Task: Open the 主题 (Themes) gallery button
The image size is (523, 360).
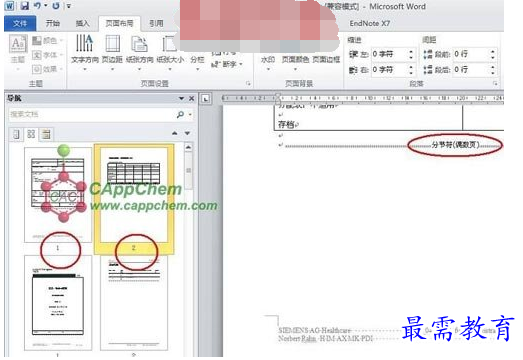Action: tap(18, 52)
